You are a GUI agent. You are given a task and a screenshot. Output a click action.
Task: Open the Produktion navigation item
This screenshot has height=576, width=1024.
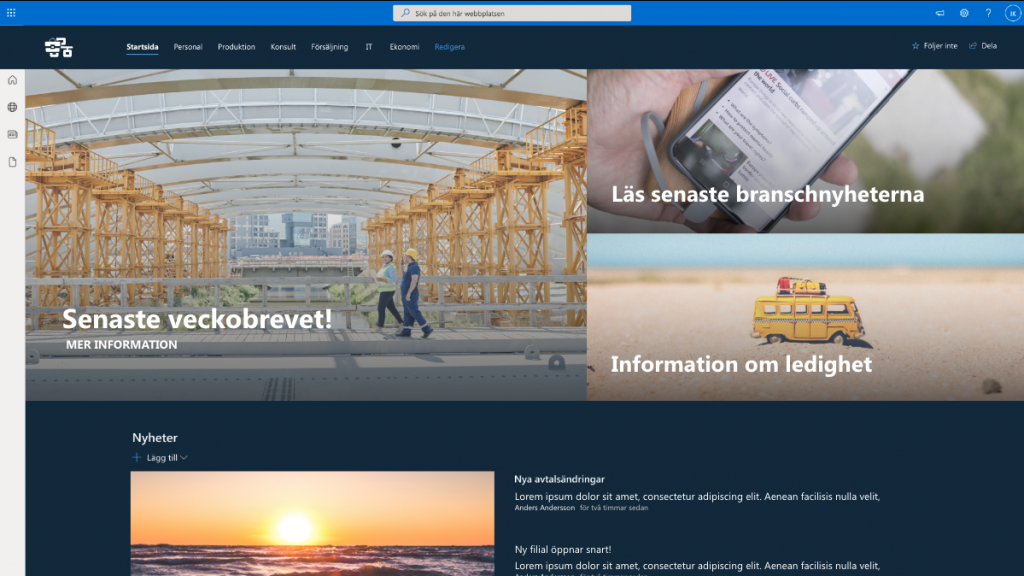point(236,47)
